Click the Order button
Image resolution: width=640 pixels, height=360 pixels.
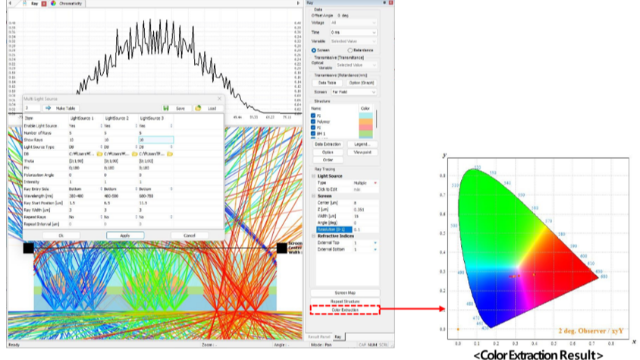click(327, 160)
